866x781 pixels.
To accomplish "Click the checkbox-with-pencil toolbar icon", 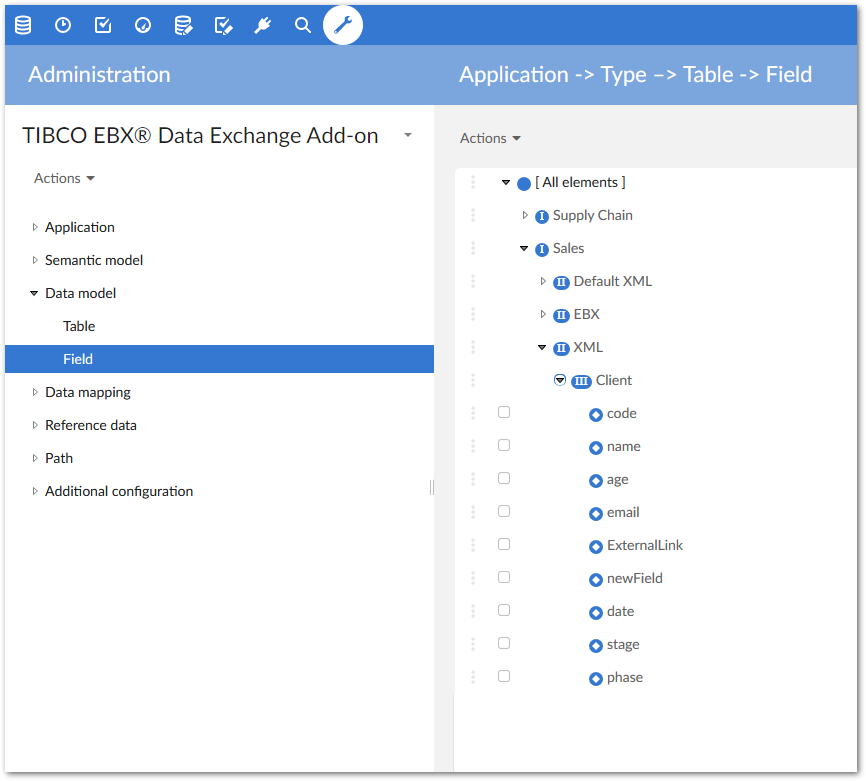I will [x=223, y=25].
